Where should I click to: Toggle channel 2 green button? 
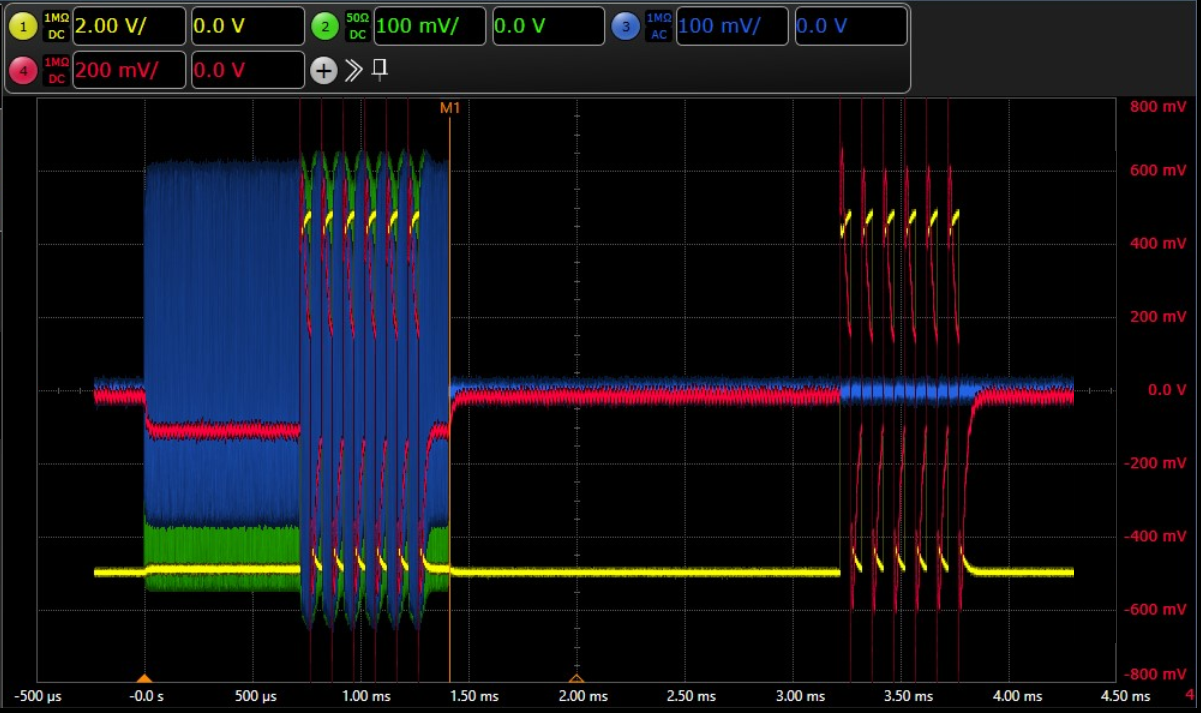[x=324, y=26]
